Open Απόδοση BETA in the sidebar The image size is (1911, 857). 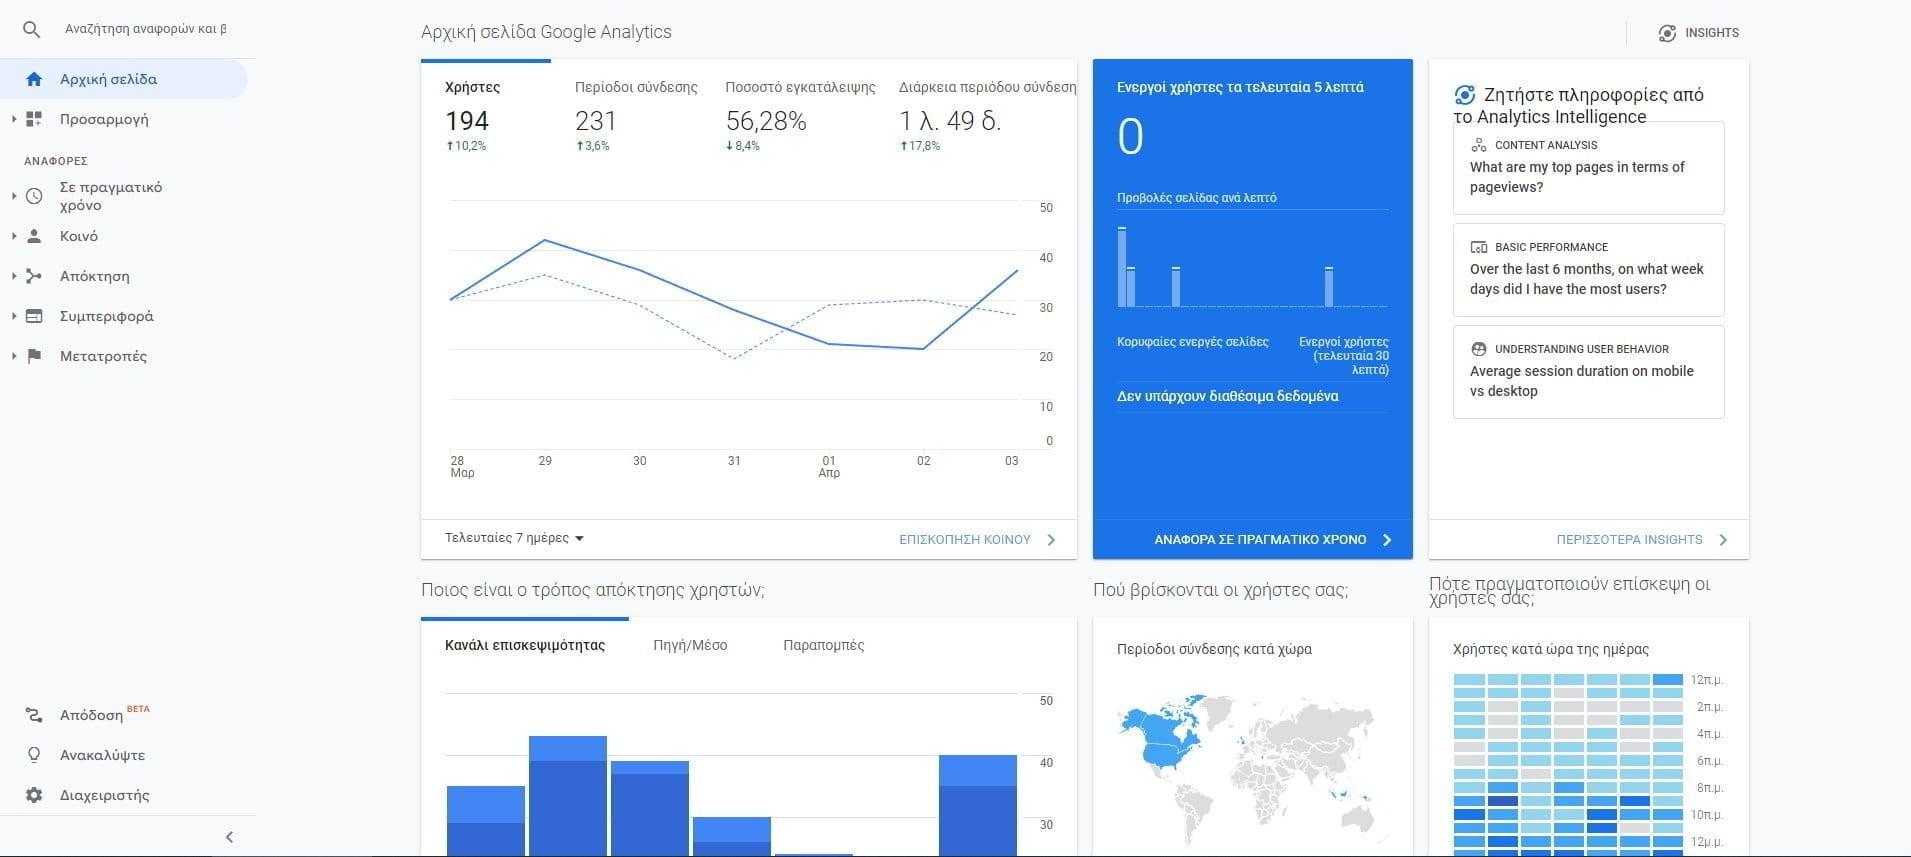click(104, 714)
